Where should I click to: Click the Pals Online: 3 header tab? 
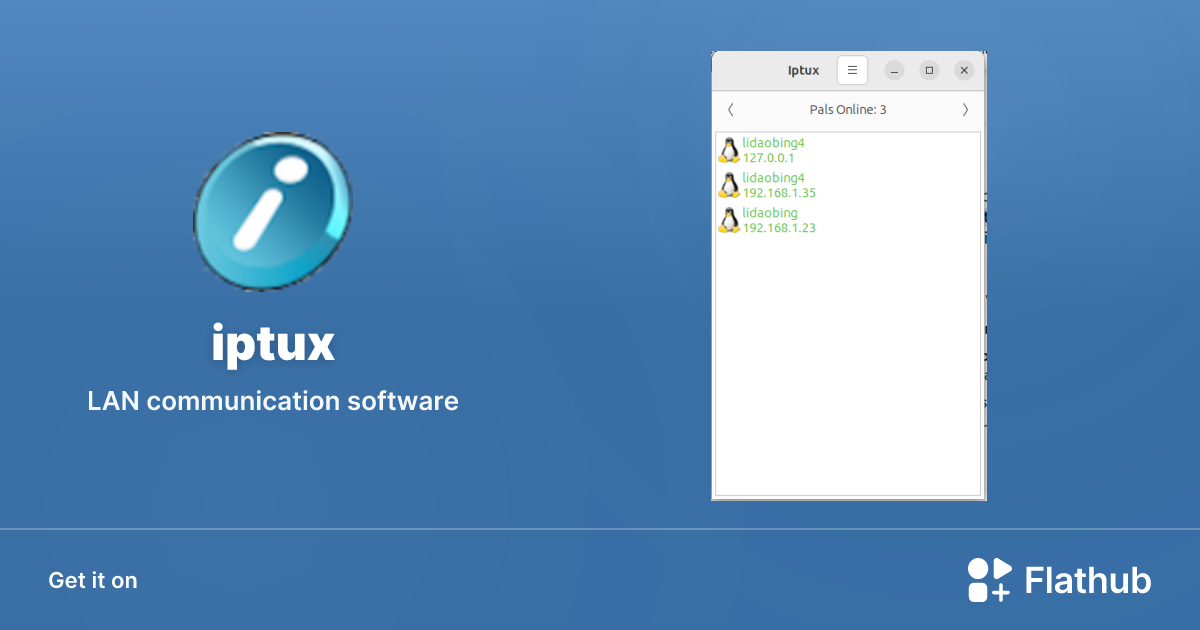(847, 109)
